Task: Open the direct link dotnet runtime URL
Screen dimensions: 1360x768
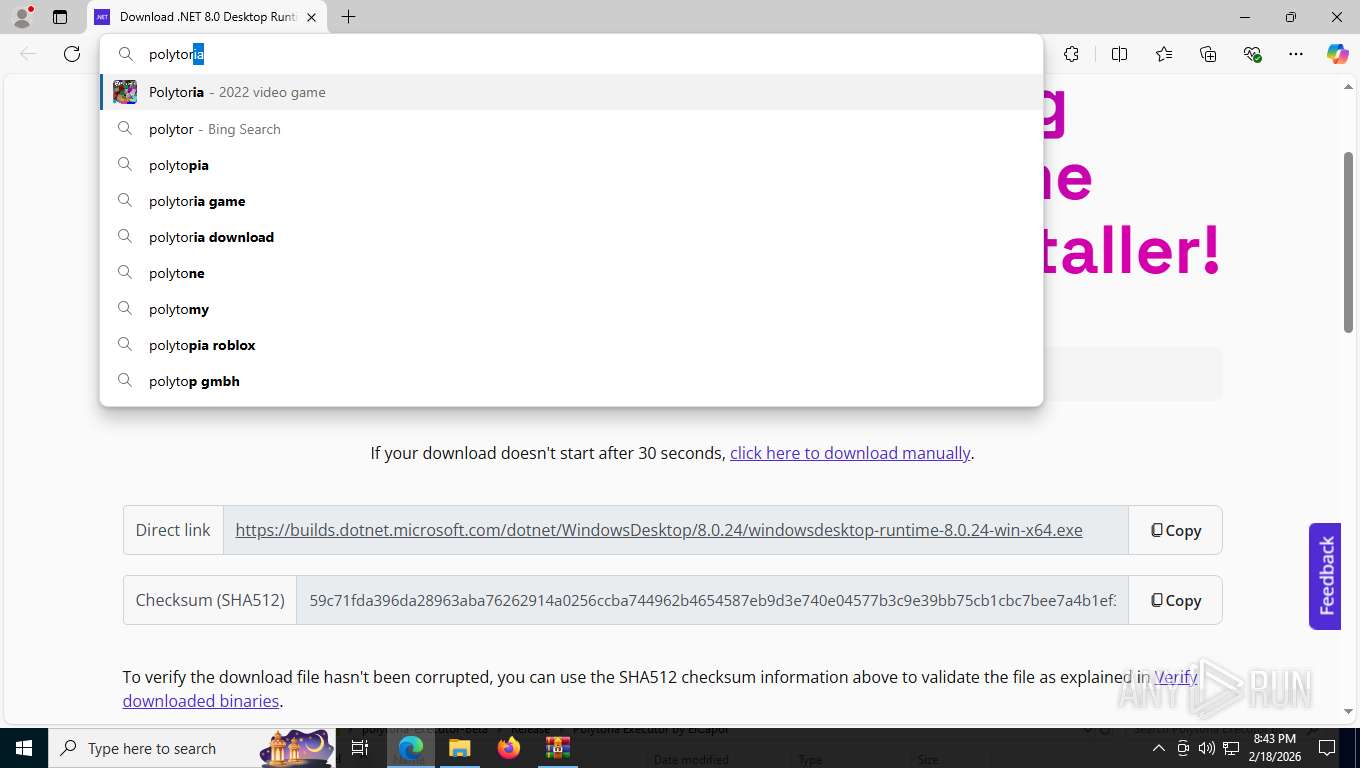Action: click(x=659, y=530)
